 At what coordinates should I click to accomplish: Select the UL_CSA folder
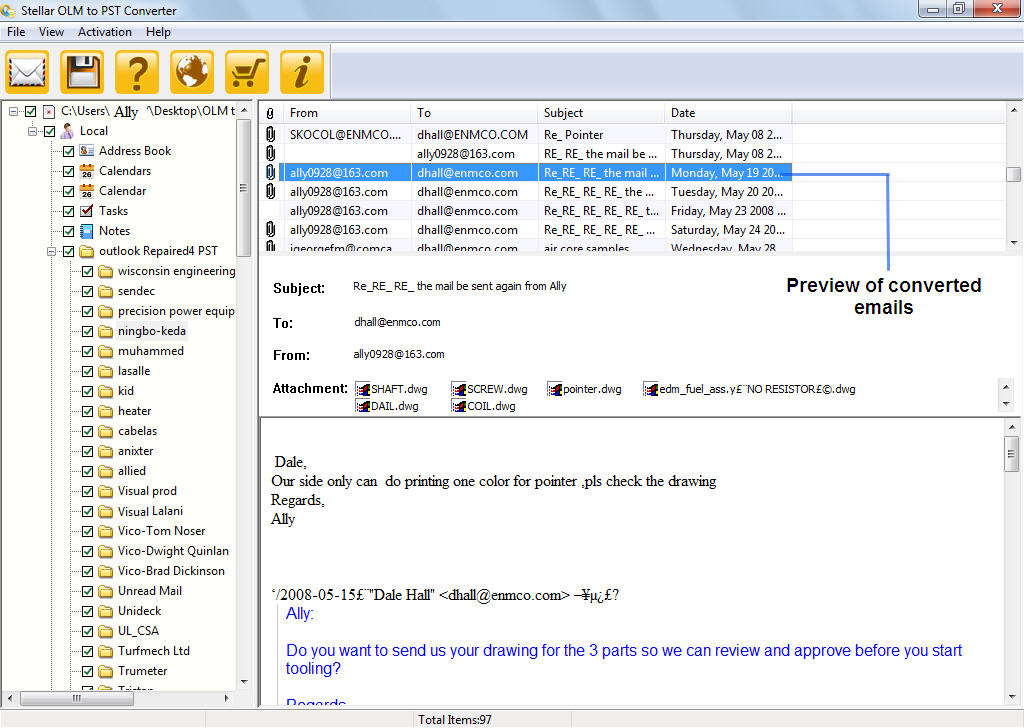[x=138, y=631]
